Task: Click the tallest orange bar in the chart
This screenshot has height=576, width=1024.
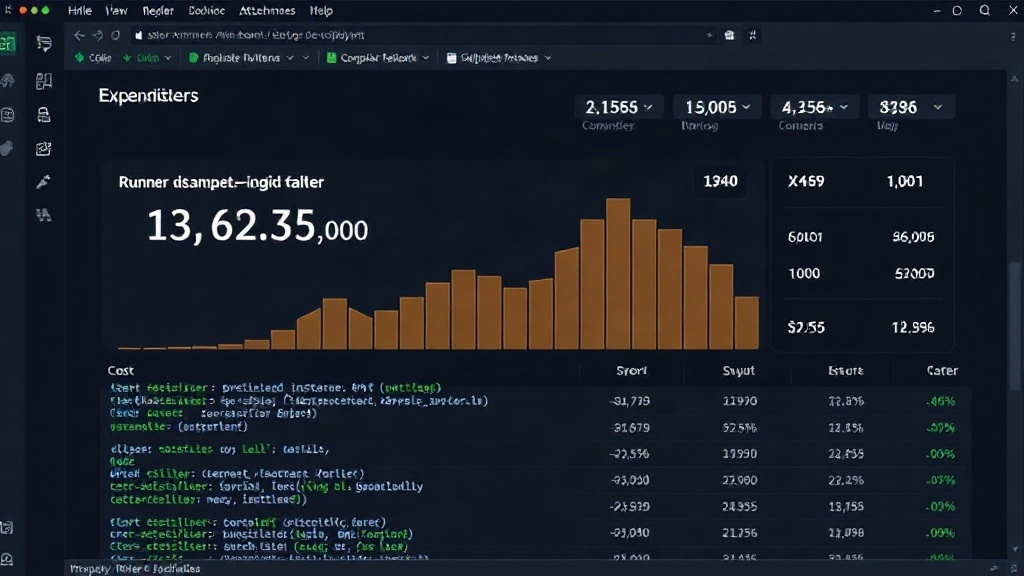Action: pos(618,274)
